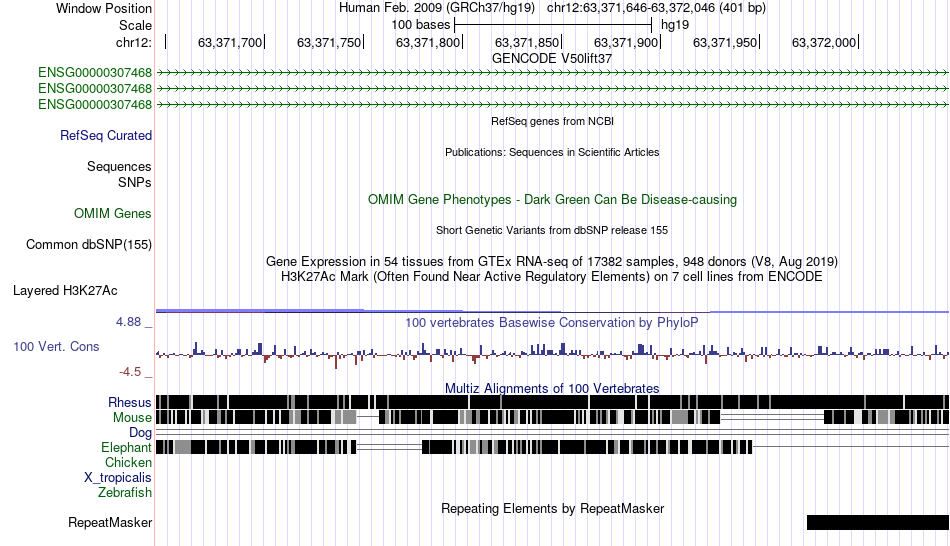The height and width of the screenshot is (546, 950).
Task: Click the Zebrafish alignment label
Action: click(124, 492)
